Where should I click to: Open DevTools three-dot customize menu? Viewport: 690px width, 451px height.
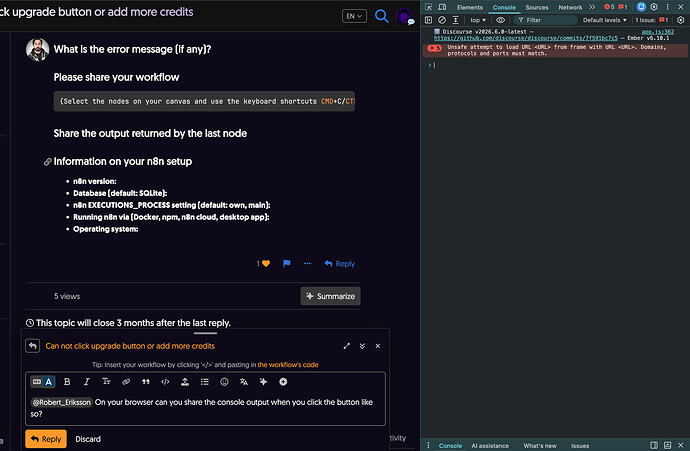click(x=667, y=7)
